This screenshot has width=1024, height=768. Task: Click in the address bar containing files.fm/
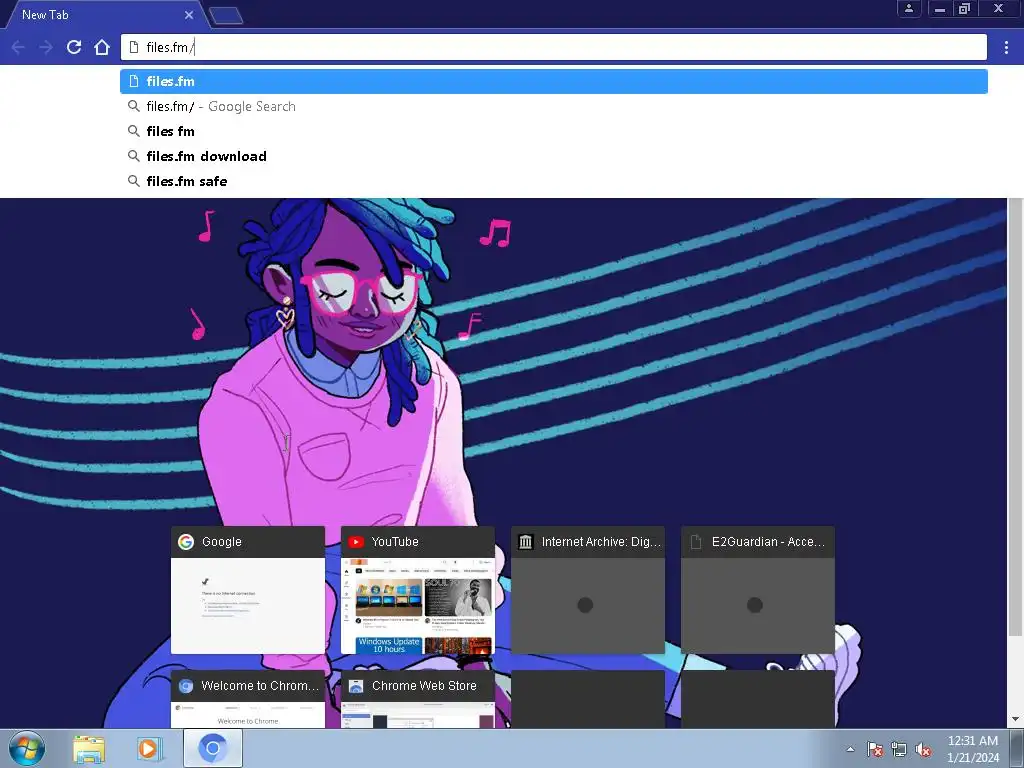pyautogui.click(x=554, y=47)
